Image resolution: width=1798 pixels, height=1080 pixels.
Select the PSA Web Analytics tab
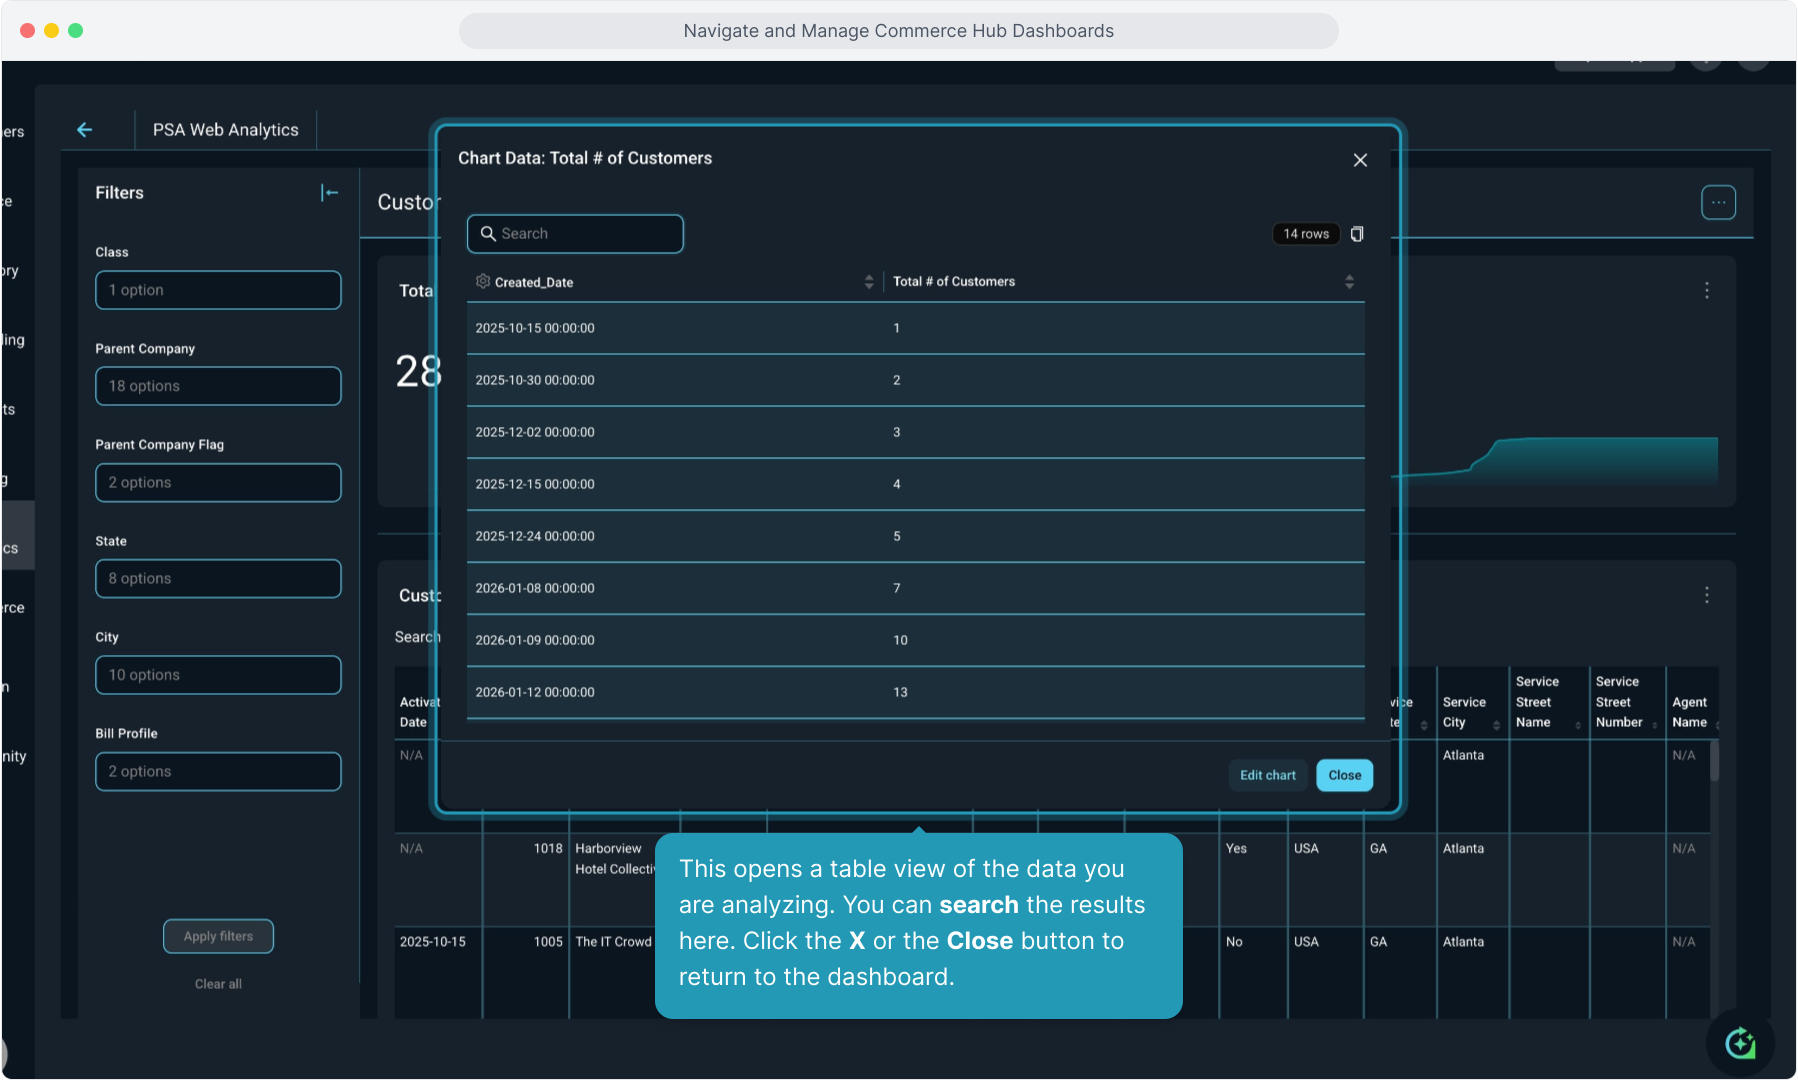(x=226, y=130)
